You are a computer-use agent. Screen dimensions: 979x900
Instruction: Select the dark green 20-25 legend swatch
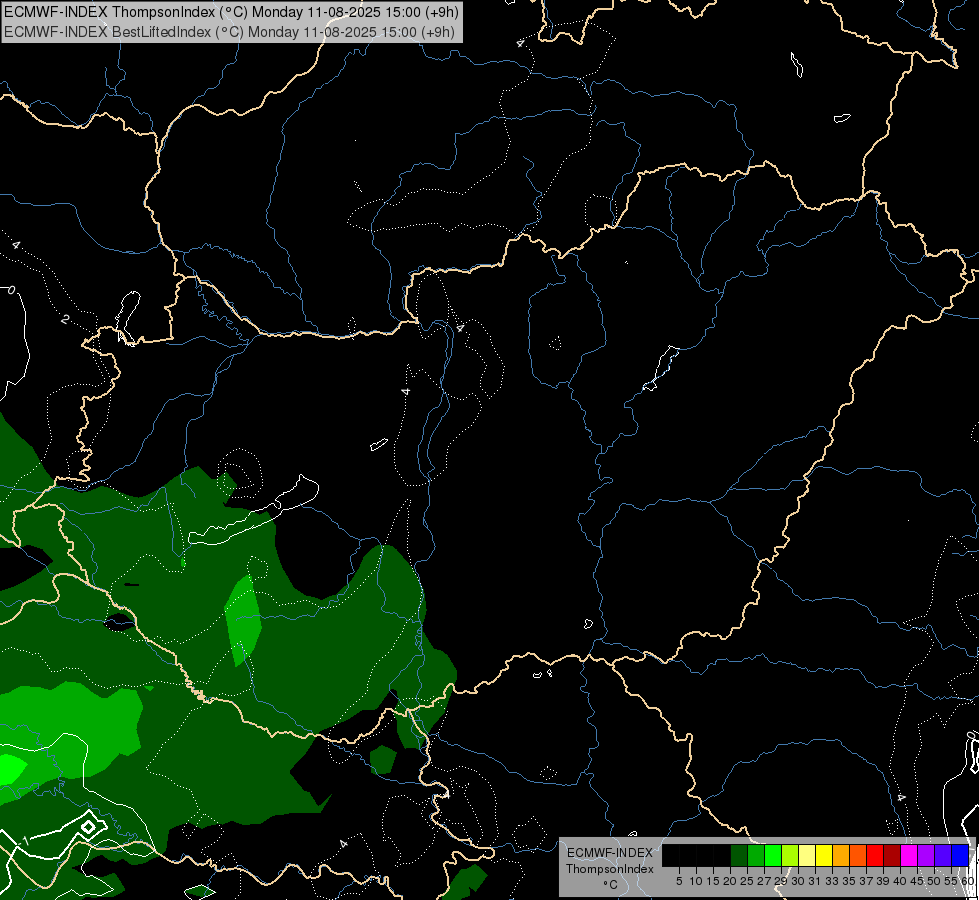tap(739, 855)
